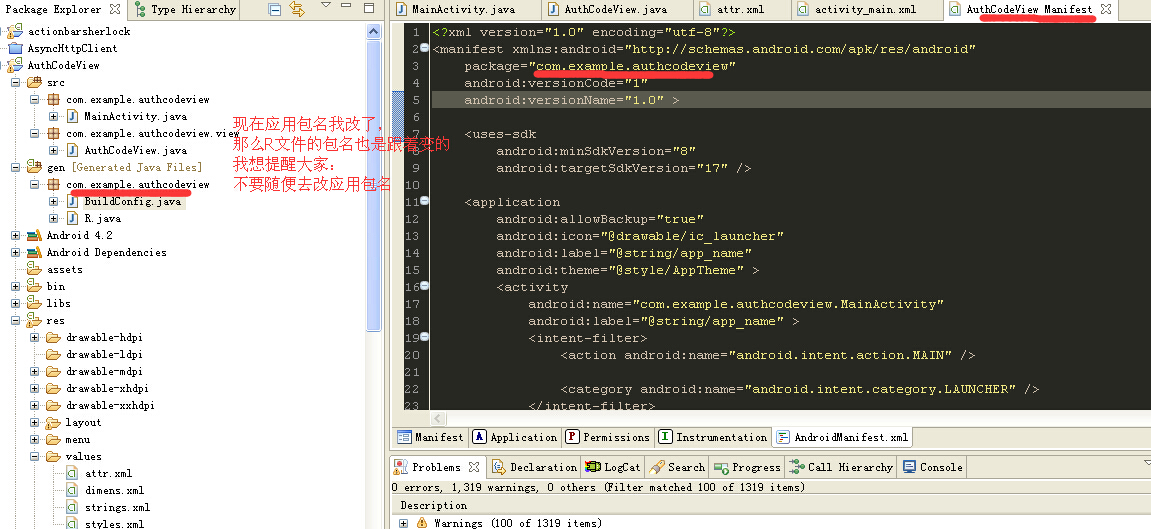Collapse the gen Generated Java Files folder
This screenshot has height=529, width=1151.
[15, 167]
